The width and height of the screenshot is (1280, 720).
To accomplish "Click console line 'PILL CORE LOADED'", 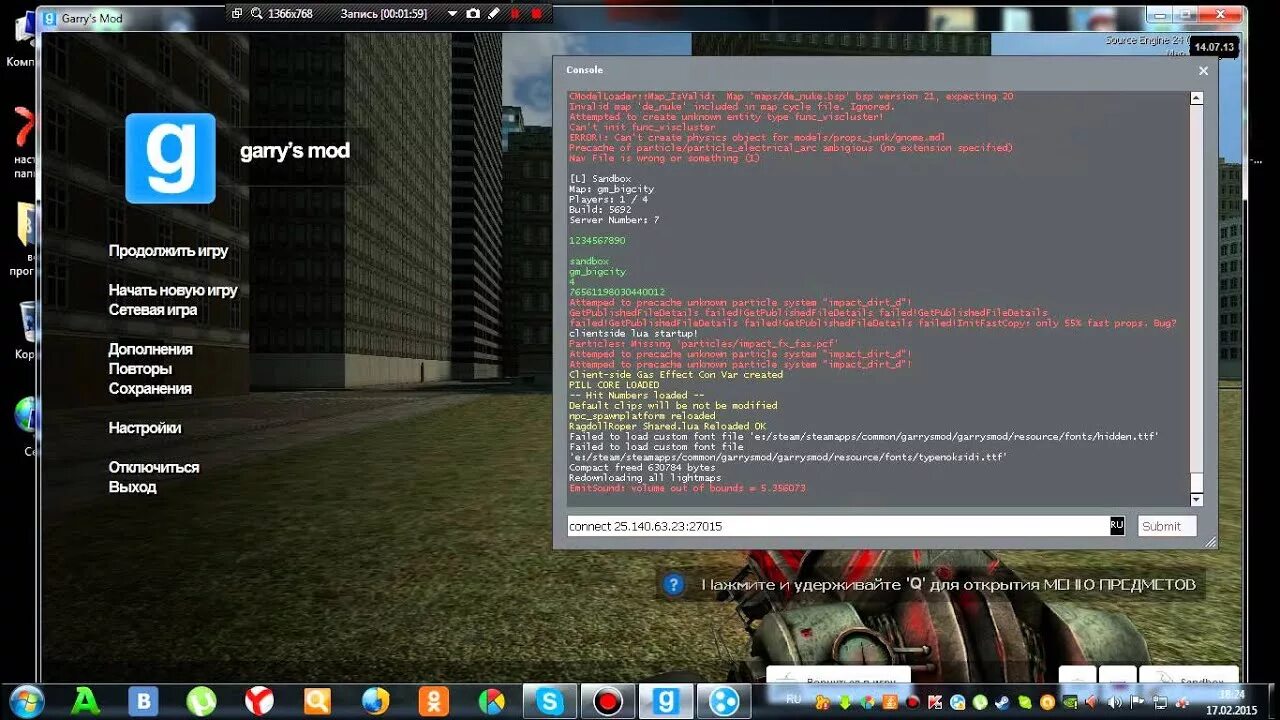I will tap(614, 385).
